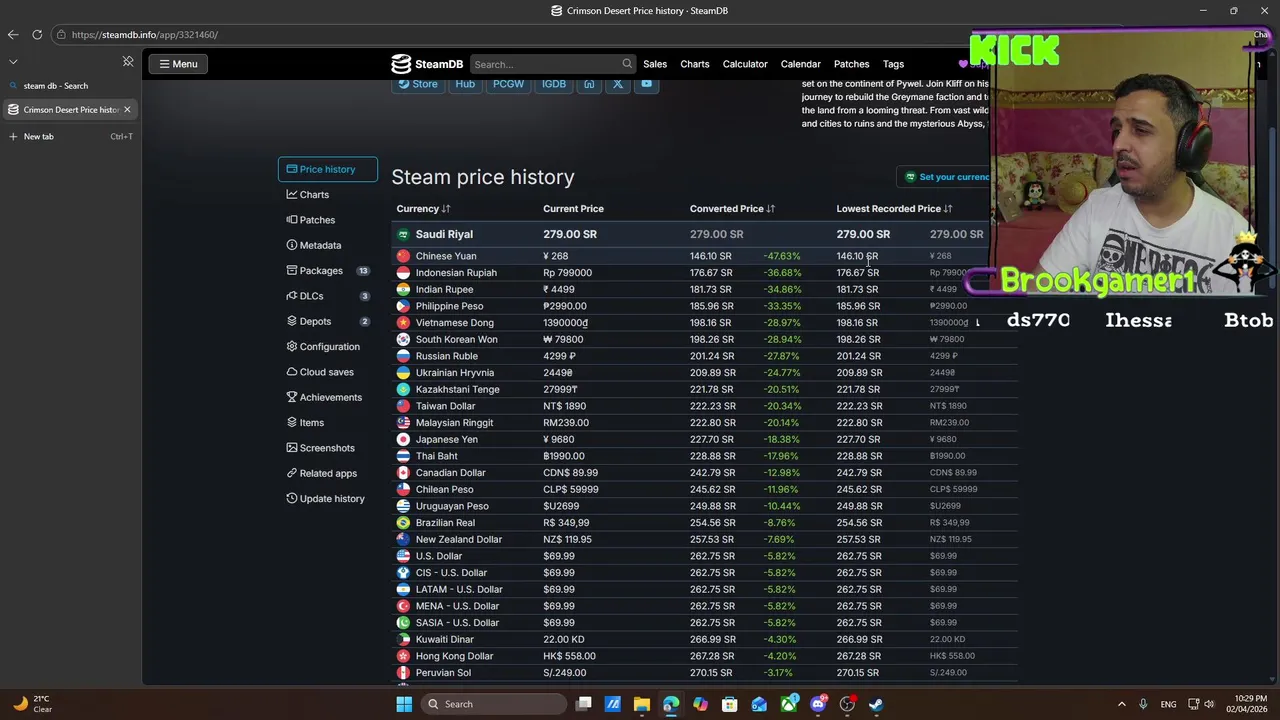Image resolution: width=1280 pixels, height=720 pixels.
Task: Open the Charts nav item in header
Action: pos(695,64)
